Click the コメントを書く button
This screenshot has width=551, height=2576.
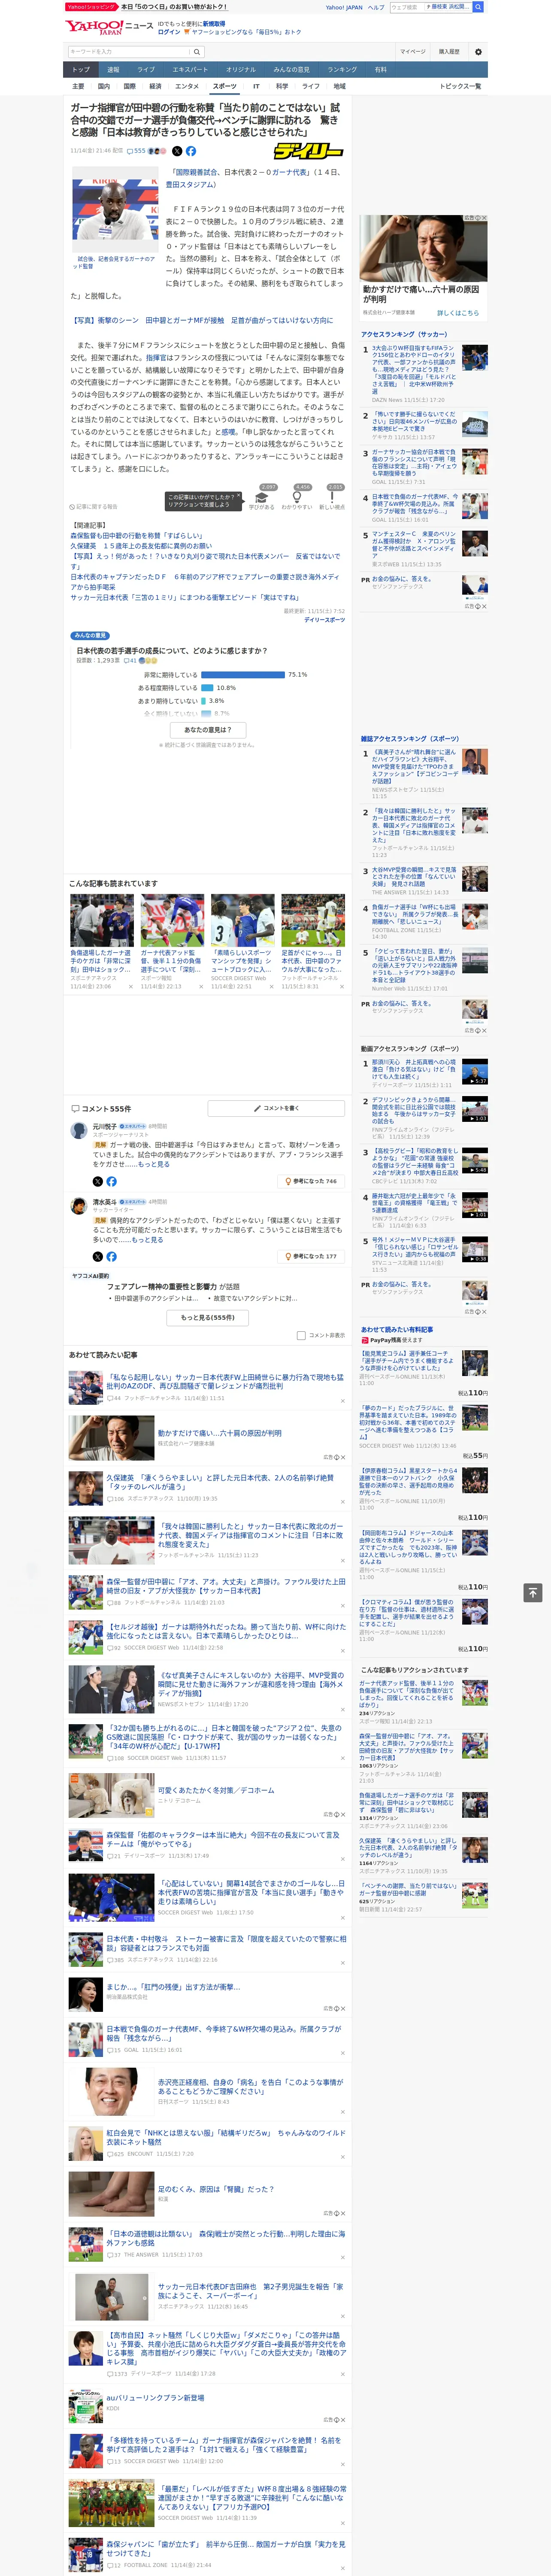277,1108
